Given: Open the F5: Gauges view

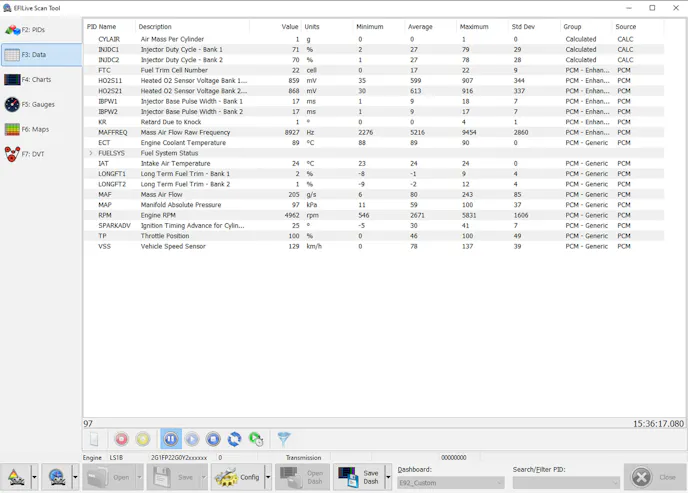Looking at the screenshot, I should point(40,104).
